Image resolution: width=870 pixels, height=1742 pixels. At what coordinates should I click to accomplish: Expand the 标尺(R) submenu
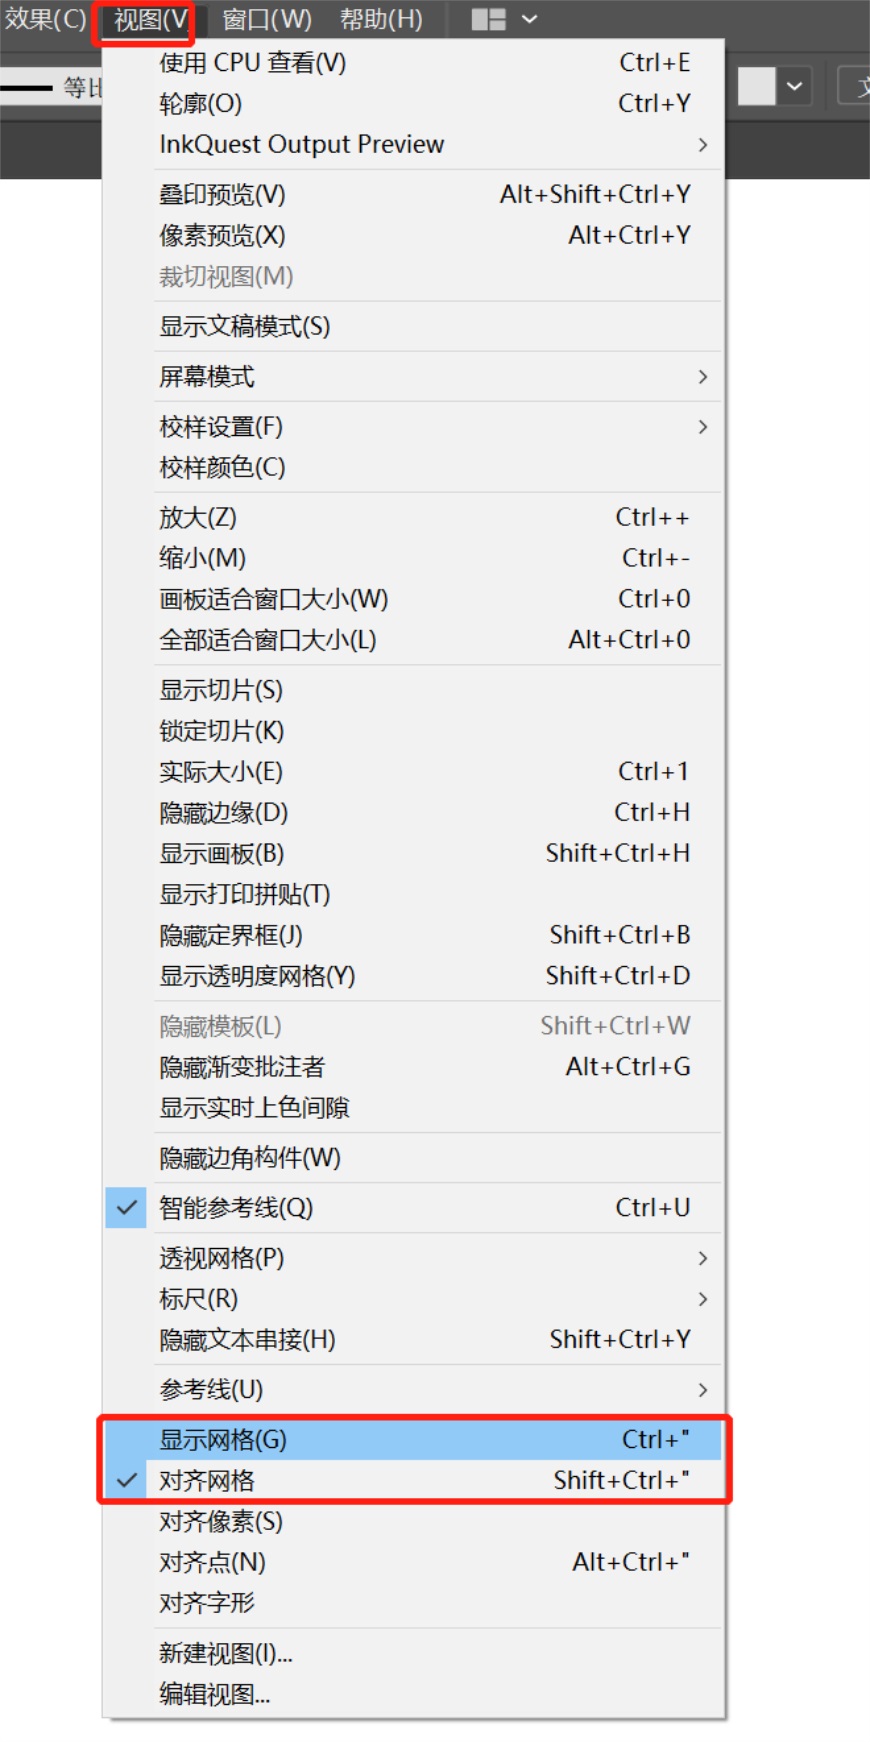pos(413,1298)
